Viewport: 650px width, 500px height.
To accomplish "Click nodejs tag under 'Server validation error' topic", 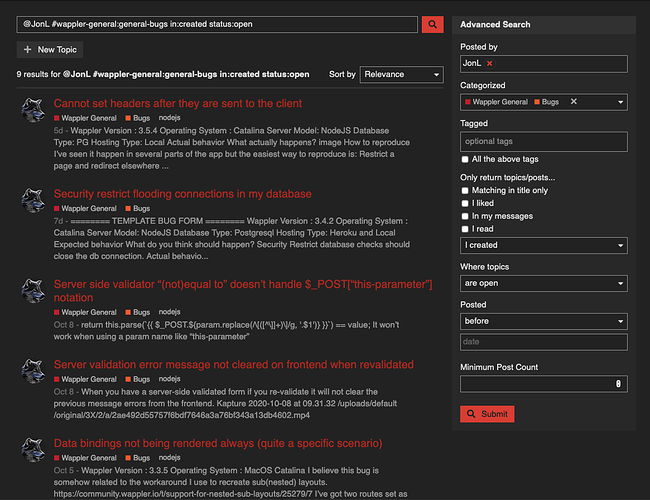I will pyautogui.click(x=170, y=379).
